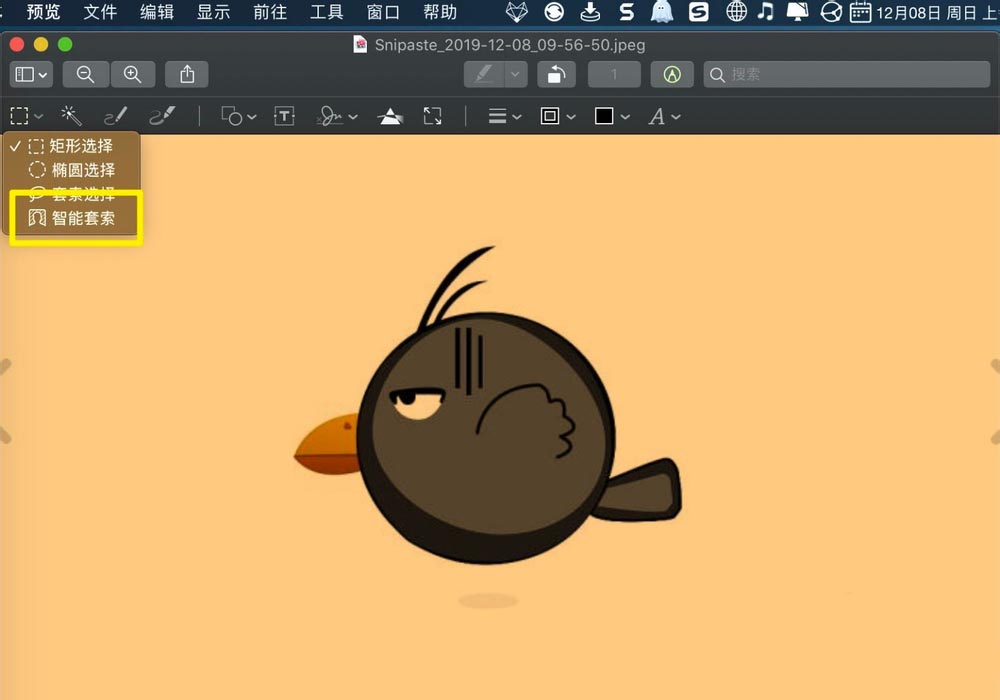Open the selection tools dropdown

coord(26,116)
